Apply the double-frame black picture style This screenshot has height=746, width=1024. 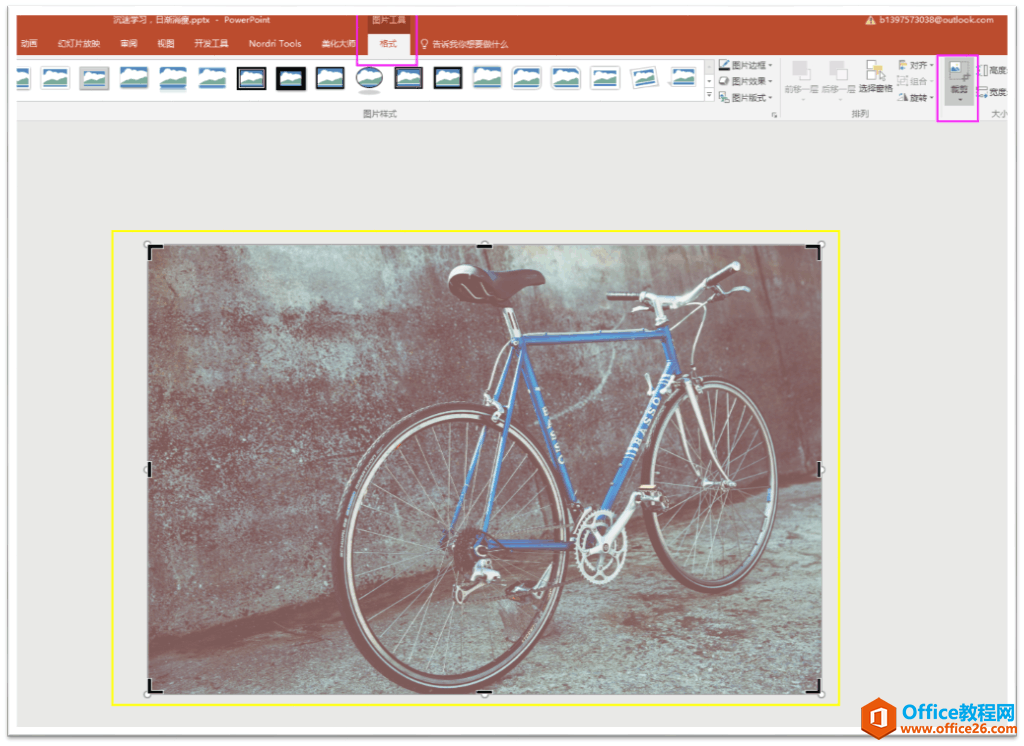coord(252,78)
